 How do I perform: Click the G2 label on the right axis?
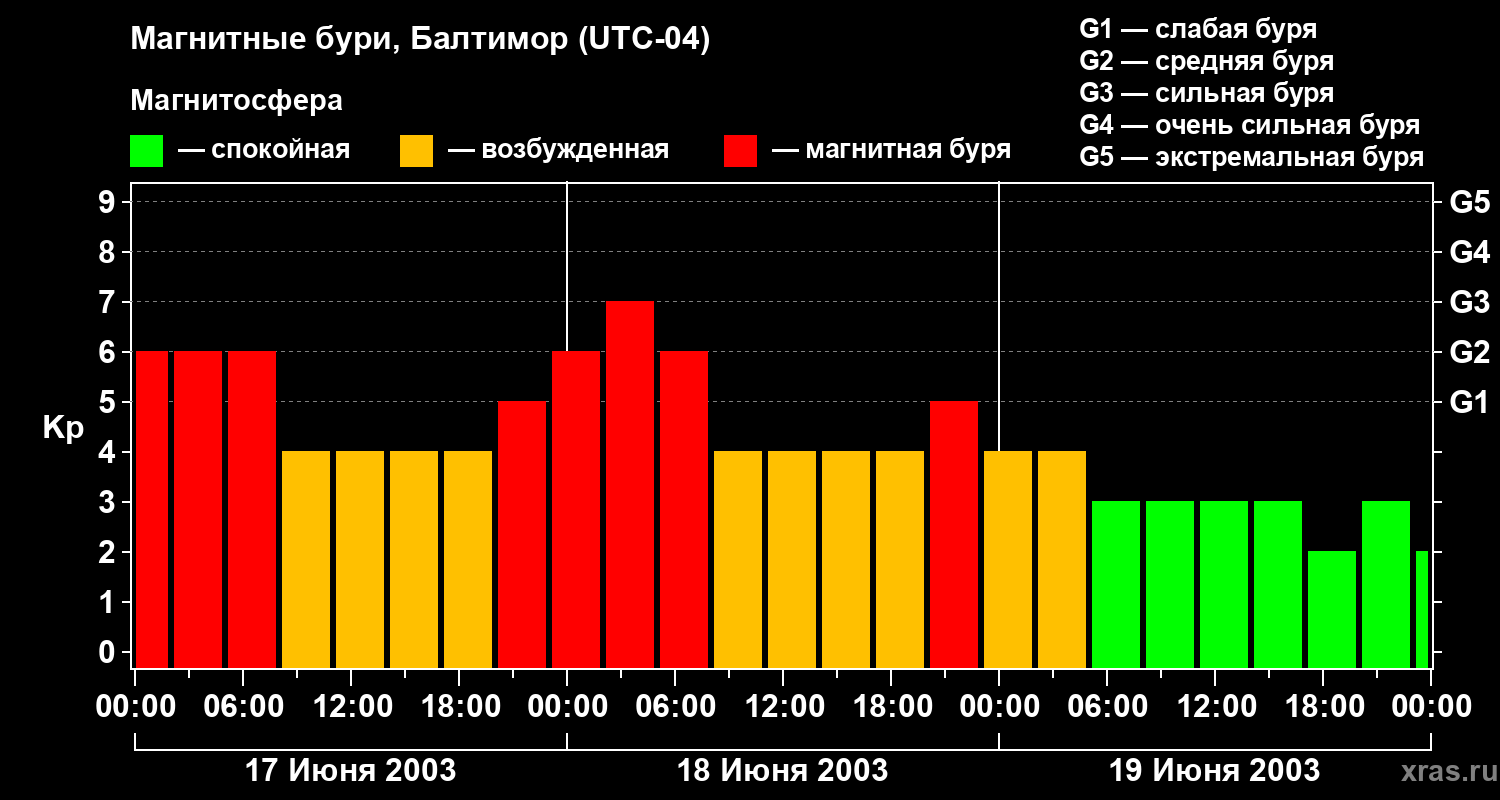coord(1469,352)
